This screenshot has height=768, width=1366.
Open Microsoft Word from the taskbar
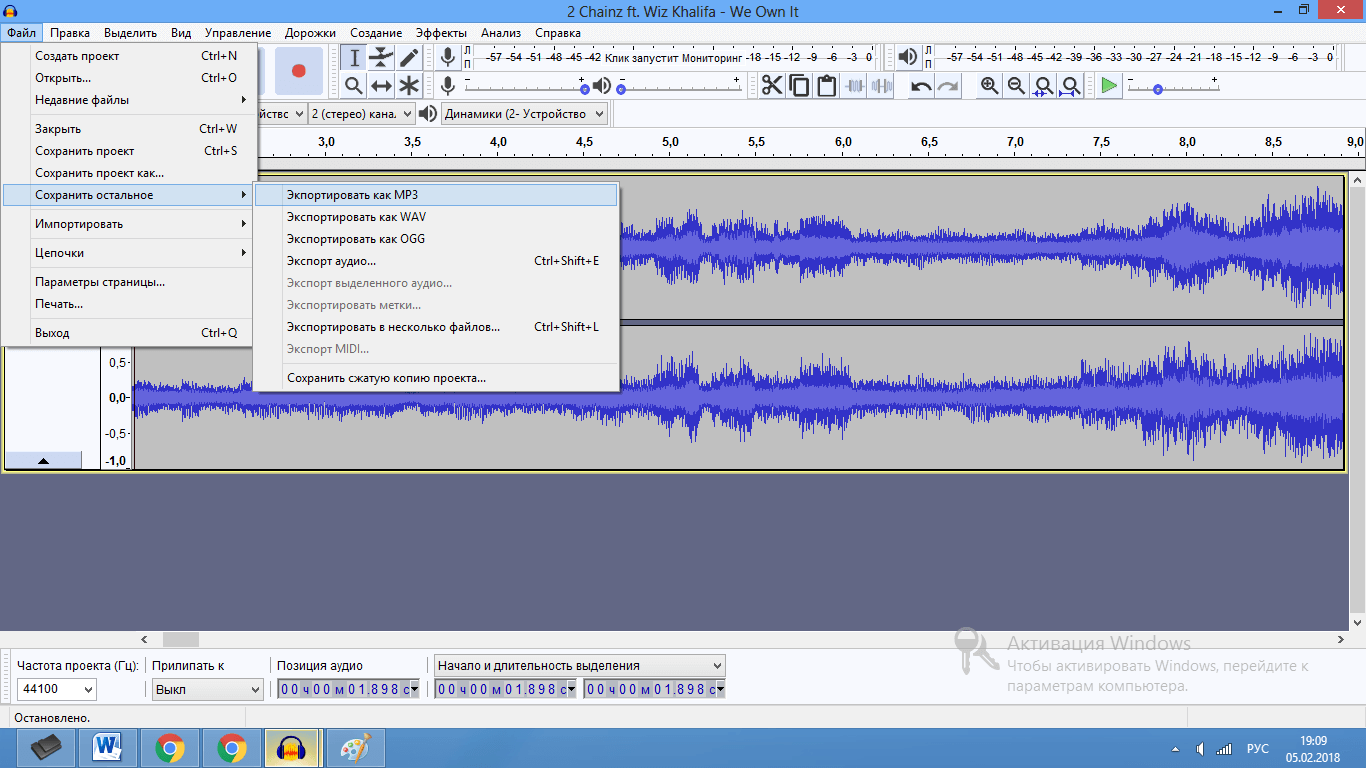(107, 748)
